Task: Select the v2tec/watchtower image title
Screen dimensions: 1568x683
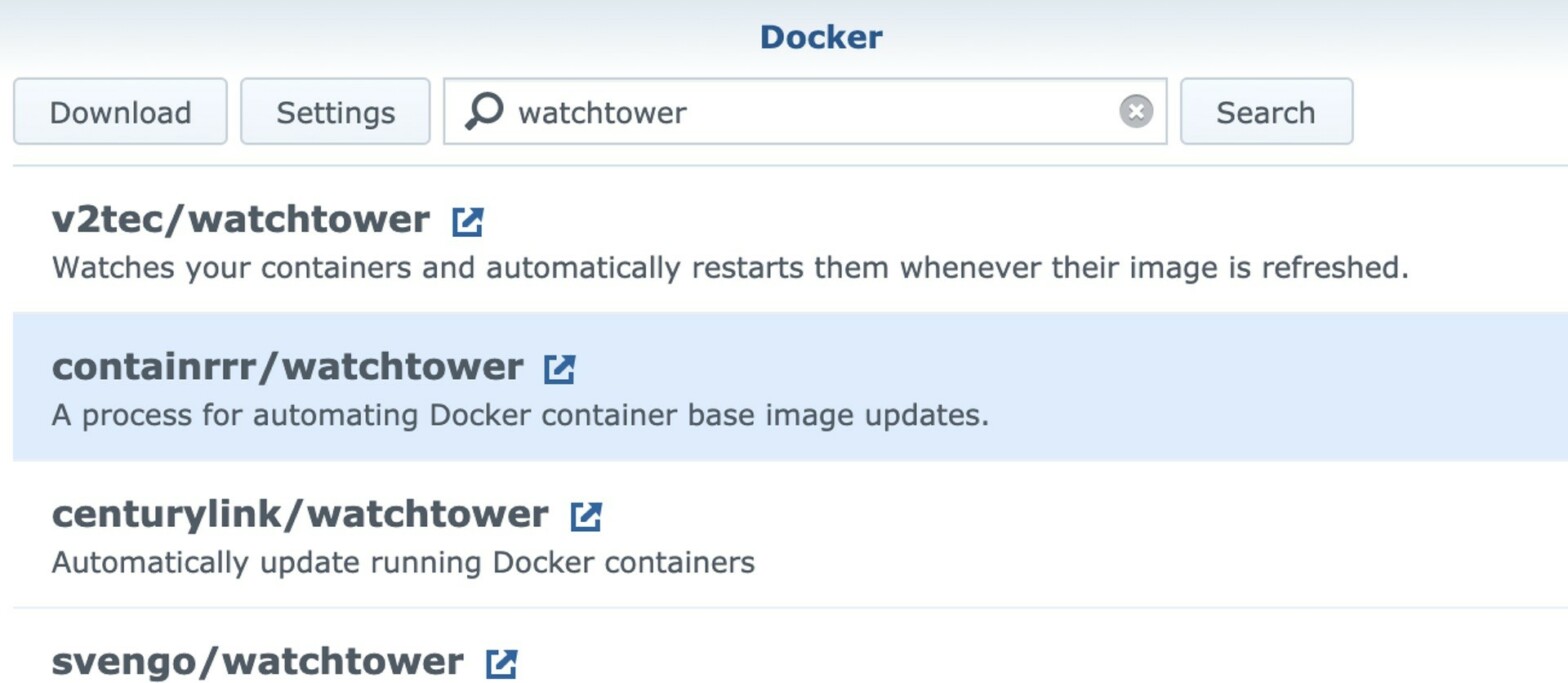Action: [241, 220]
